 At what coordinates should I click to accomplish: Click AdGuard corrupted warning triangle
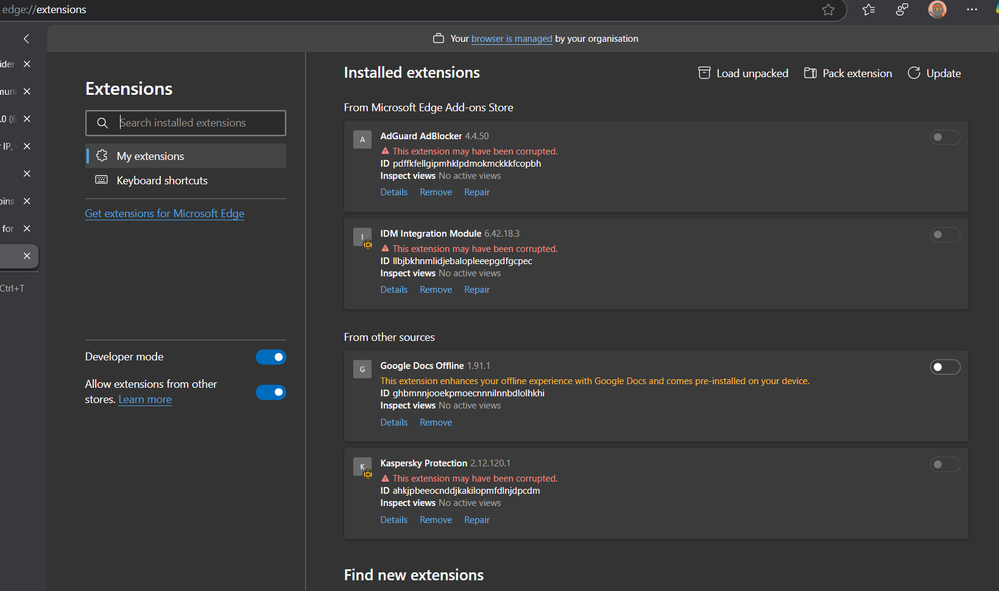click(x=385, y=151)
